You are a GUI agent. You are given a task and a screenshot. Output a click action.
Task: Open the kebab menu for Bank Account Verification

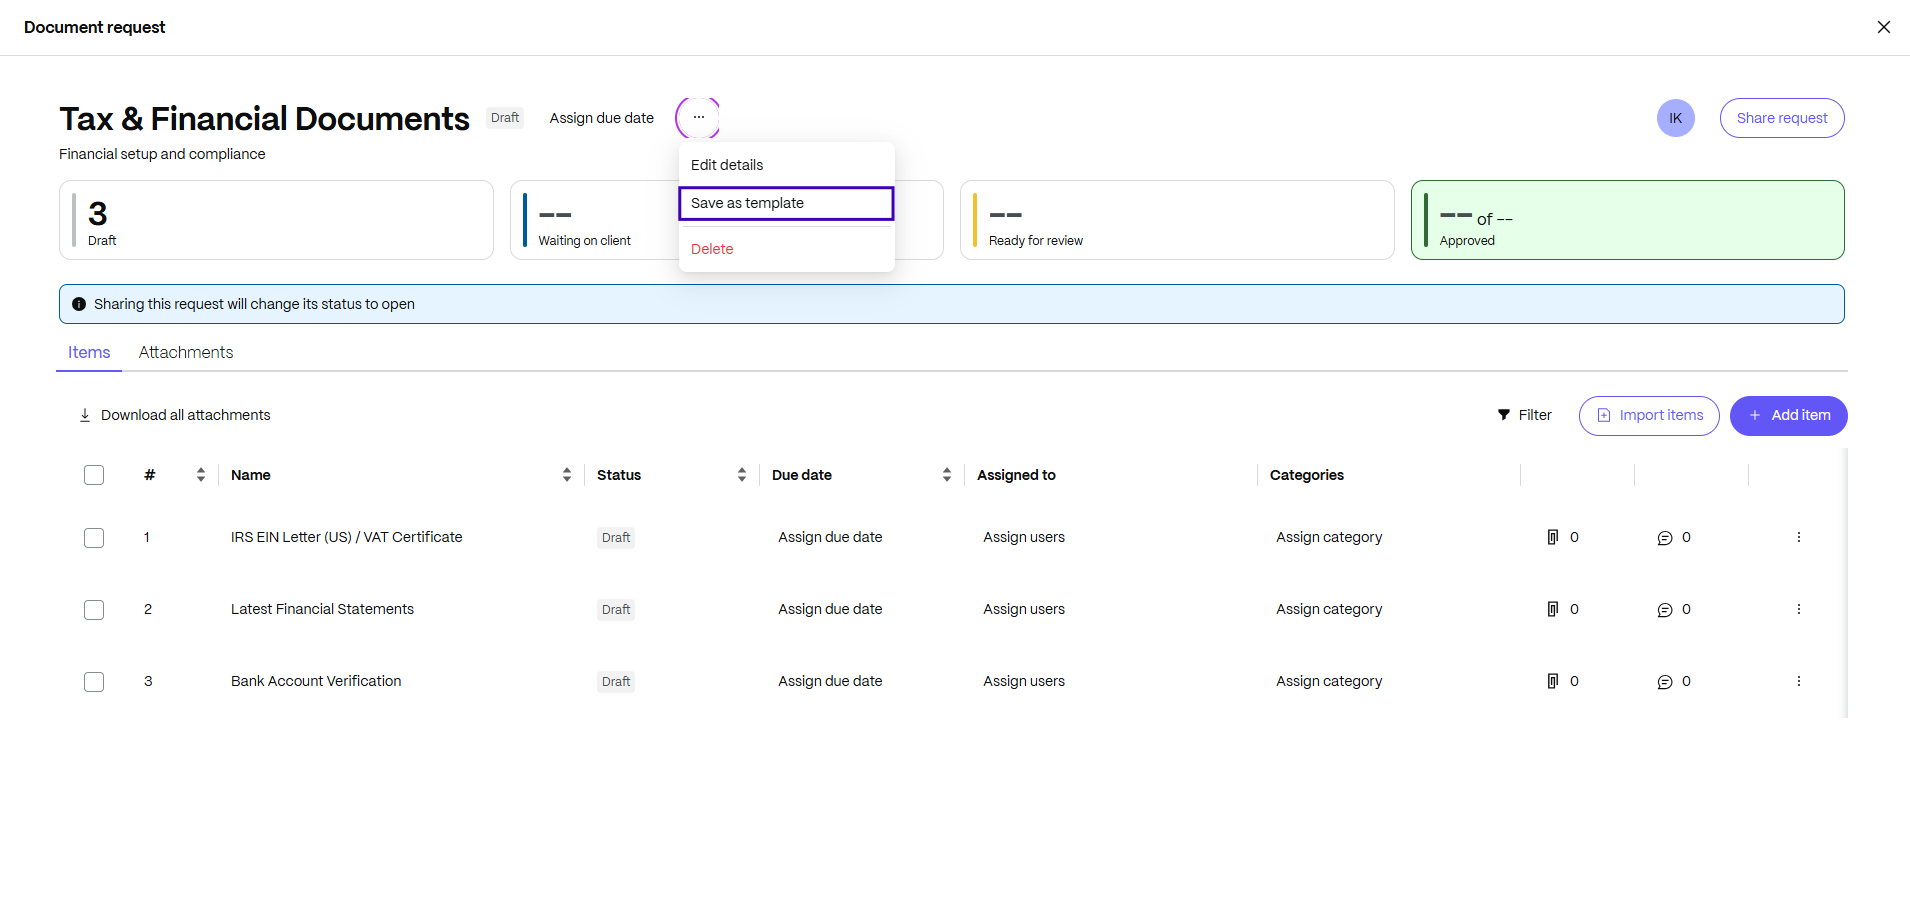pos(1799,681)
